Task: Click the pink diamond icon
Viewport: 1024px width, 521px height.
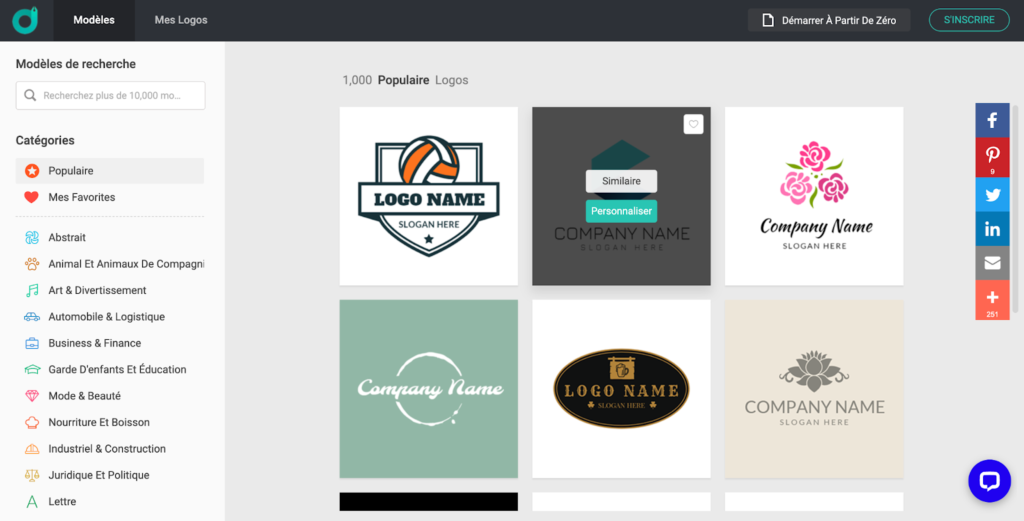Action: [x=31, y=396]
